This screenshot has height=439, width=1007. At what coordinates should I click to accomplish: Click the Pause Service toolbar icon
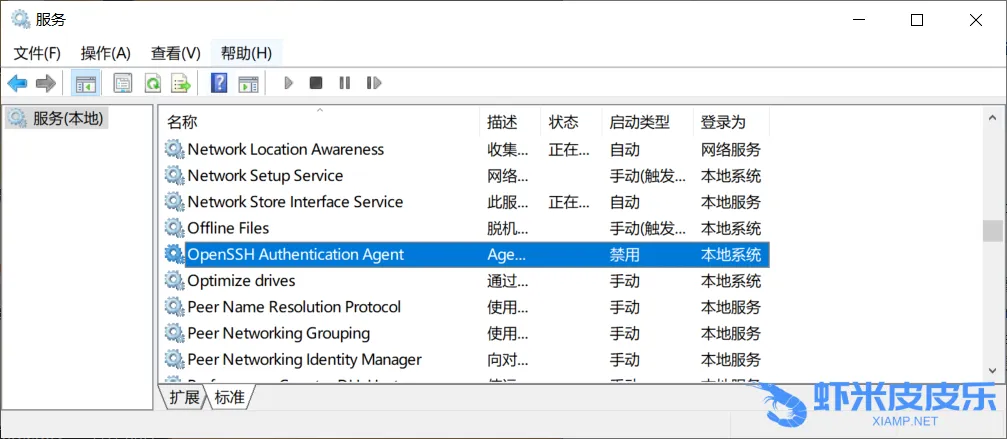click(345, 83)
